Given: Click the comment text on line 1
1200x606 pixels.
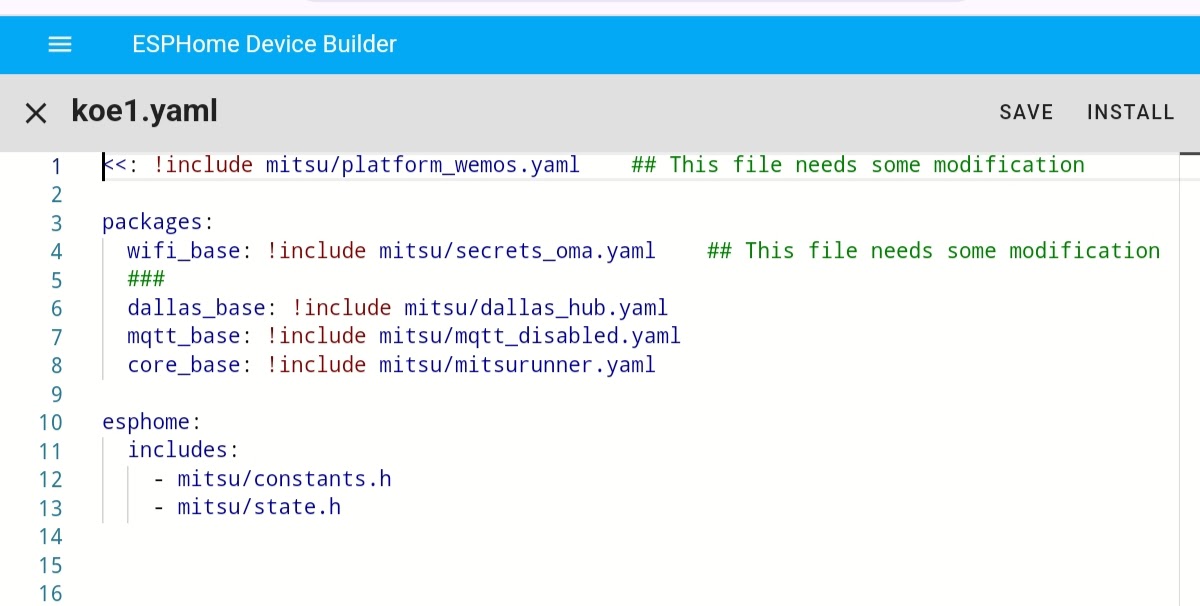Looking at the screenshot, I should coord(858,165).
